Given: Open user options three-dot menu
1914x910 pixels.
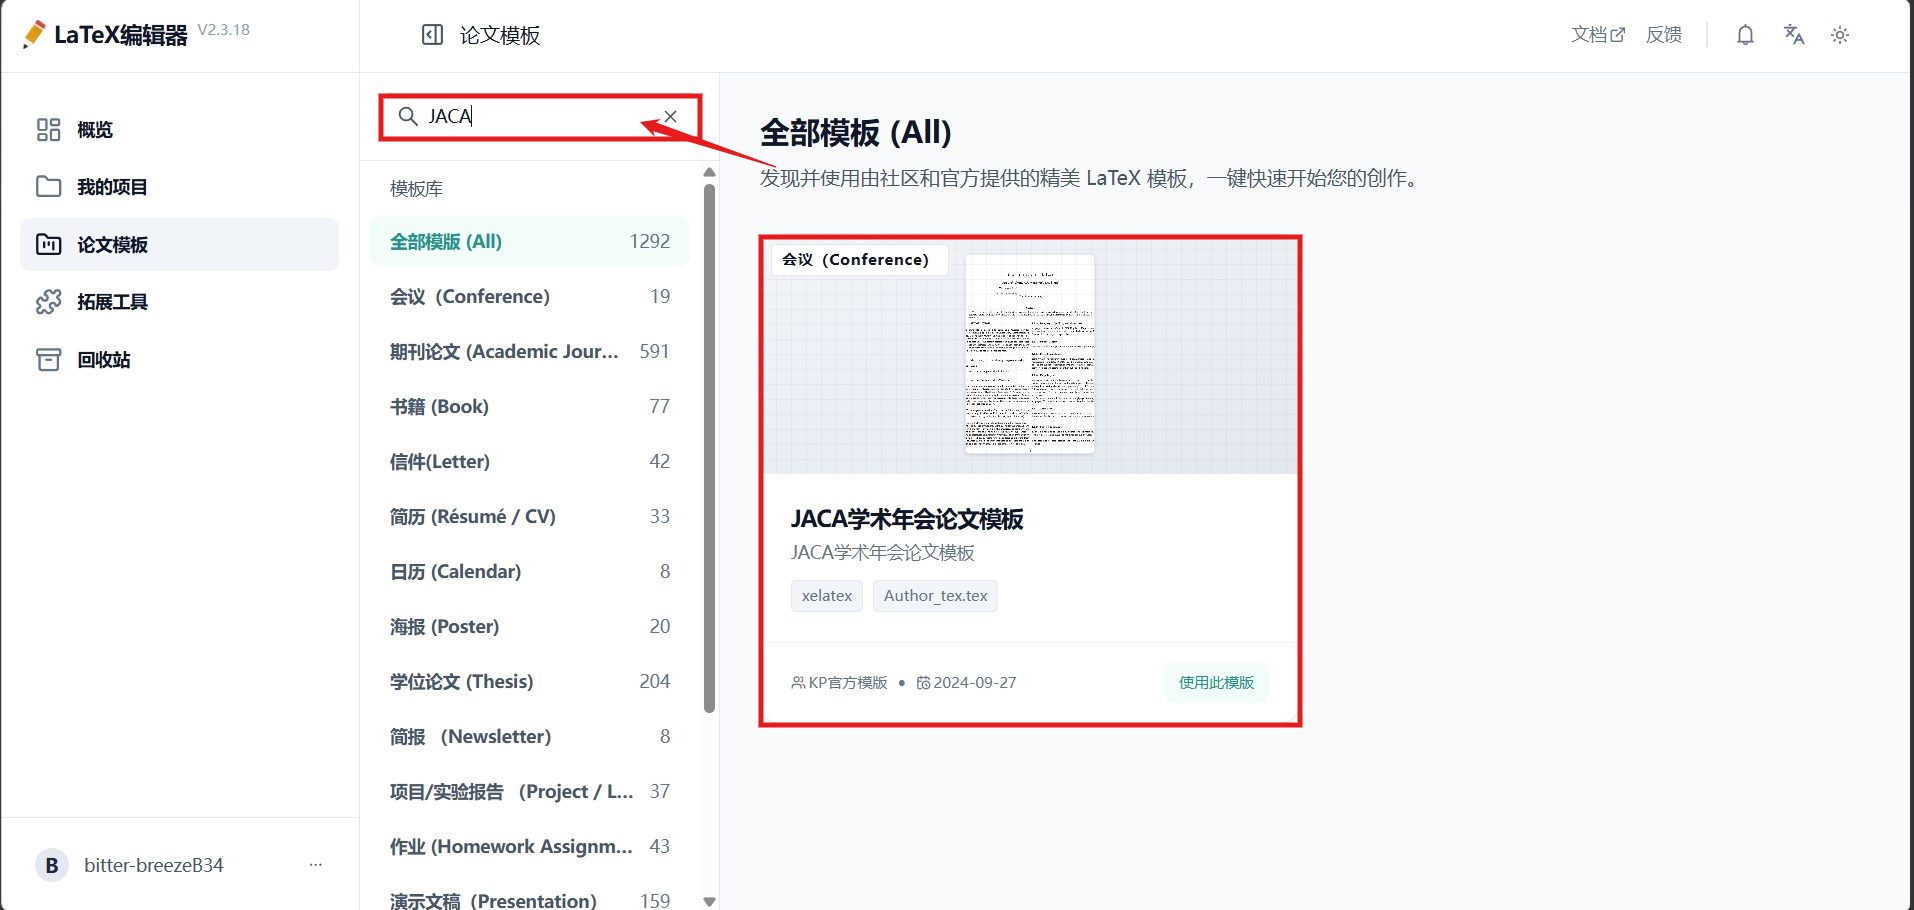Looking at the screenshot, I should pos(316,865).
